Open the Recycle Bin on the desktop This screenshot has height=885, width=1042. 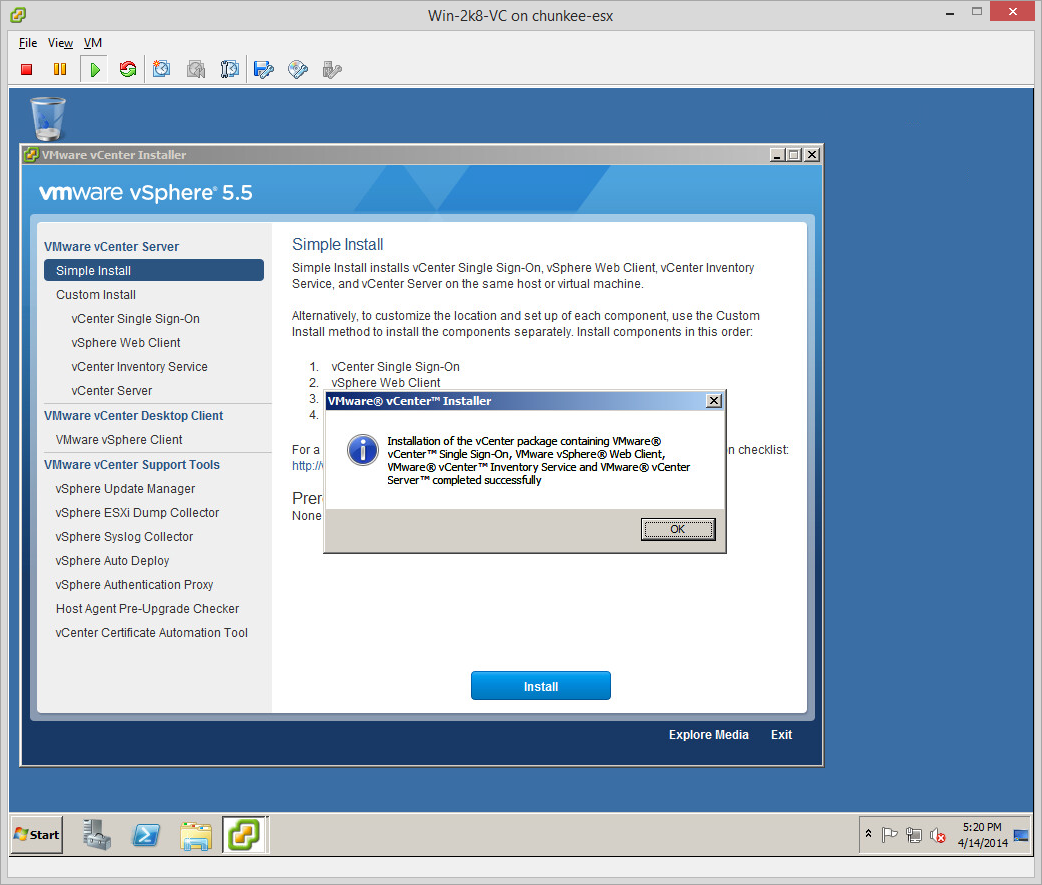click(x=48, y=118)
